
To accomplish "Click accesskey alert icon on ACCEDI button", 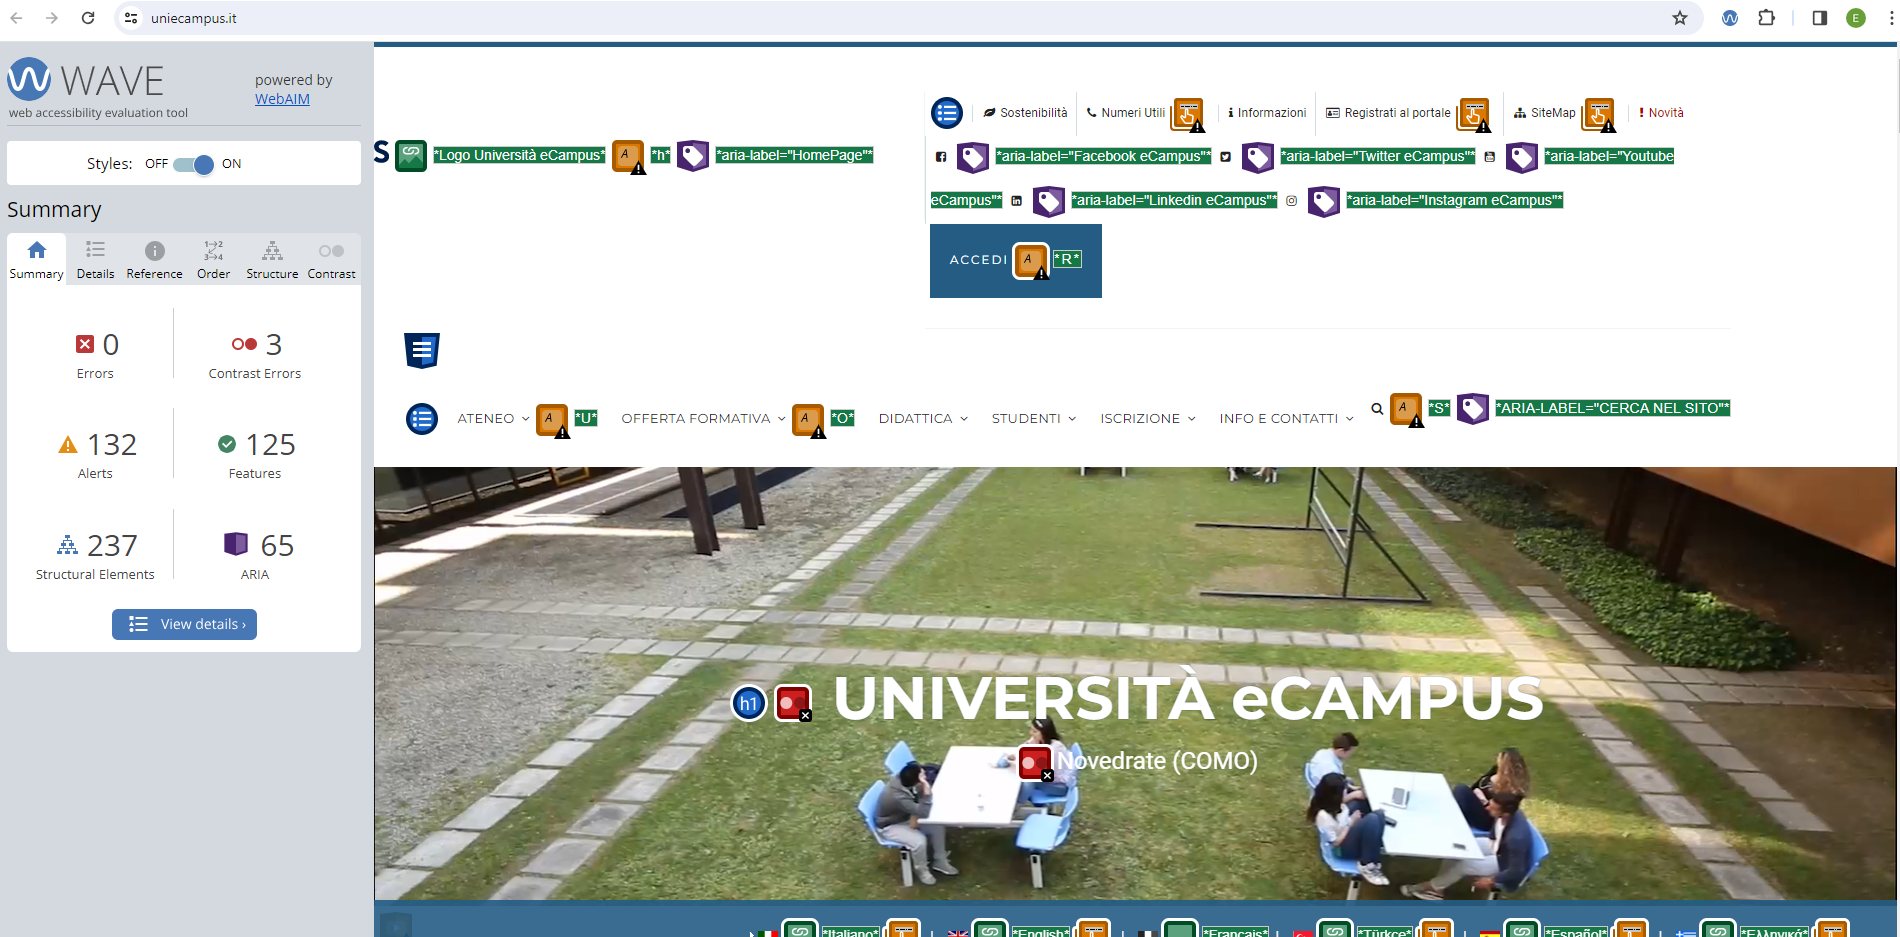I will click(x=1031, y=261).
